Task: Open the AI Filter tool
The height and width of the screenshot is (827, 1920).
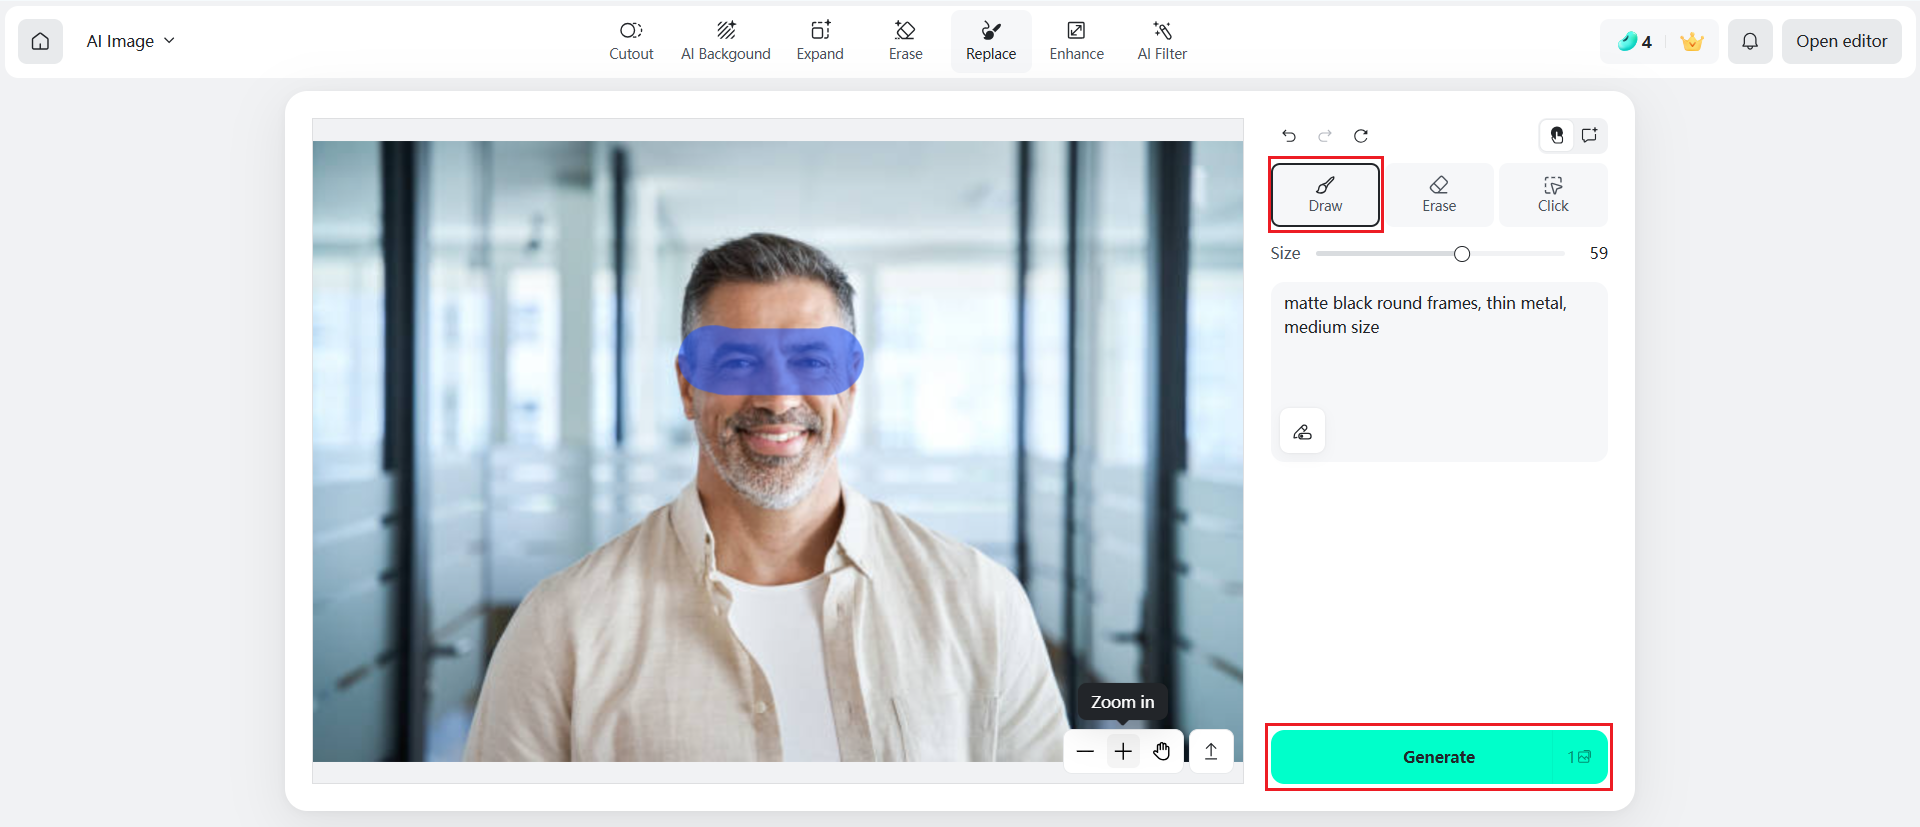Action: coord(1162,41)
